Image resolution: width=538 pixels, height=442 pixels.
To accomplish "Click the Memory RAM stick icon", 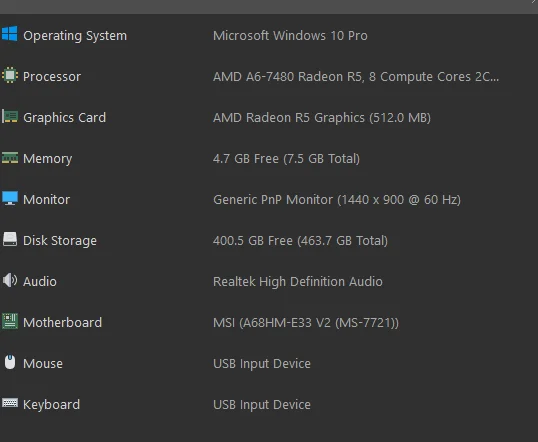I will (x=10, y=158).
